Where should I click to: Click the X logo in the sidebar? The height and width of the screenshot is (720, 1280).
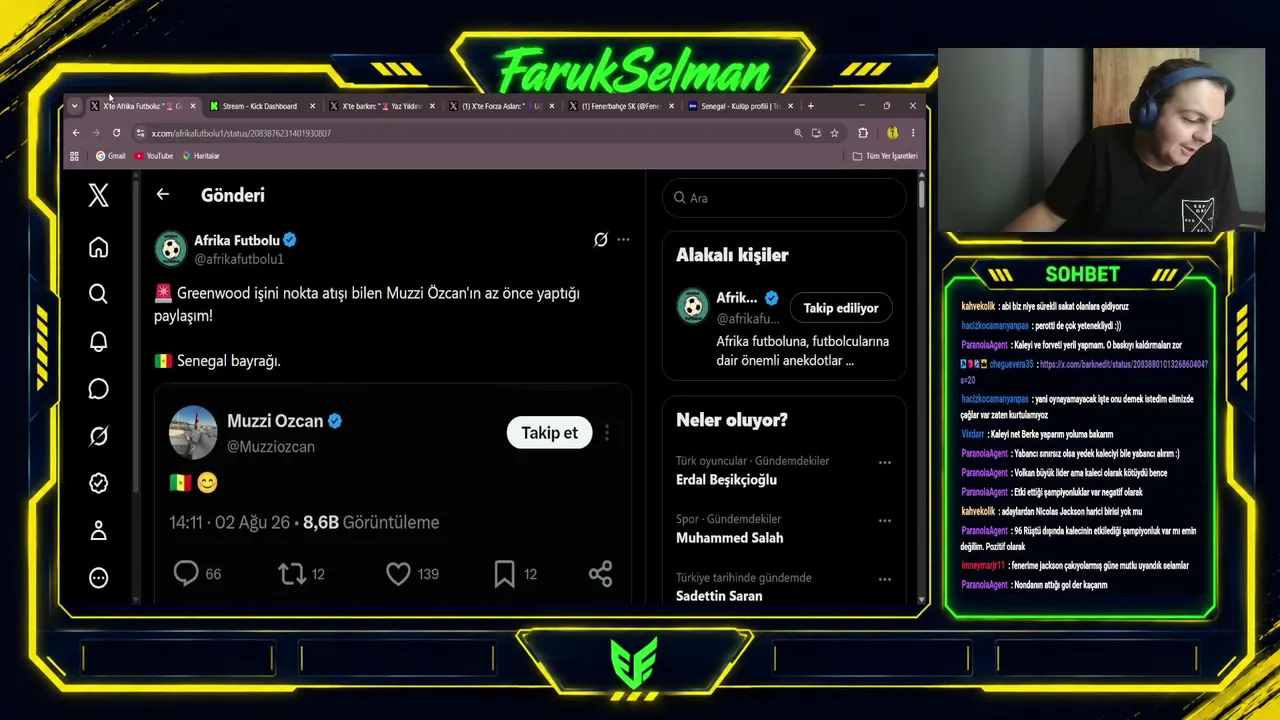98,195
